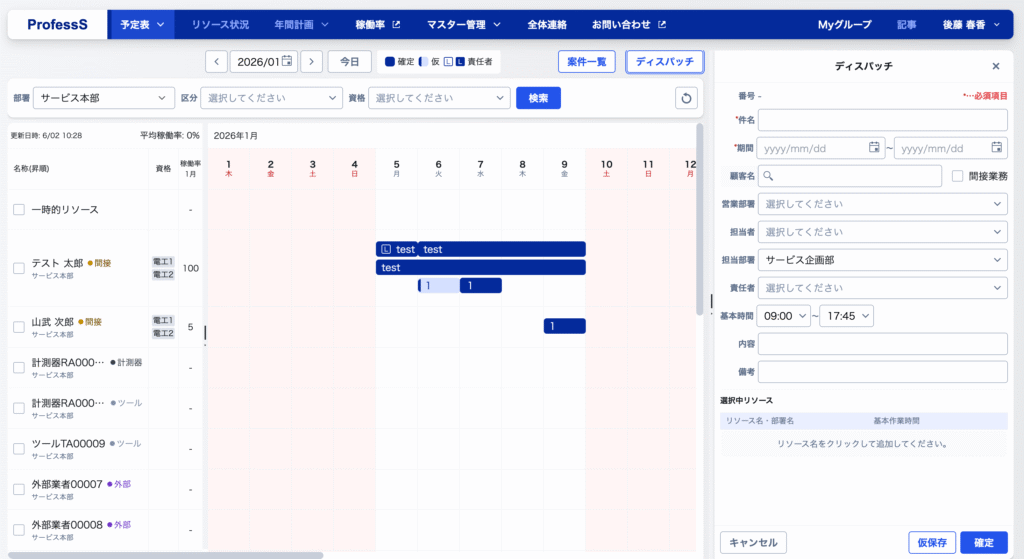Click the magnifier icon in 顧客名 field
Viewport: 1024px width, 559px height.
(769, 176)
